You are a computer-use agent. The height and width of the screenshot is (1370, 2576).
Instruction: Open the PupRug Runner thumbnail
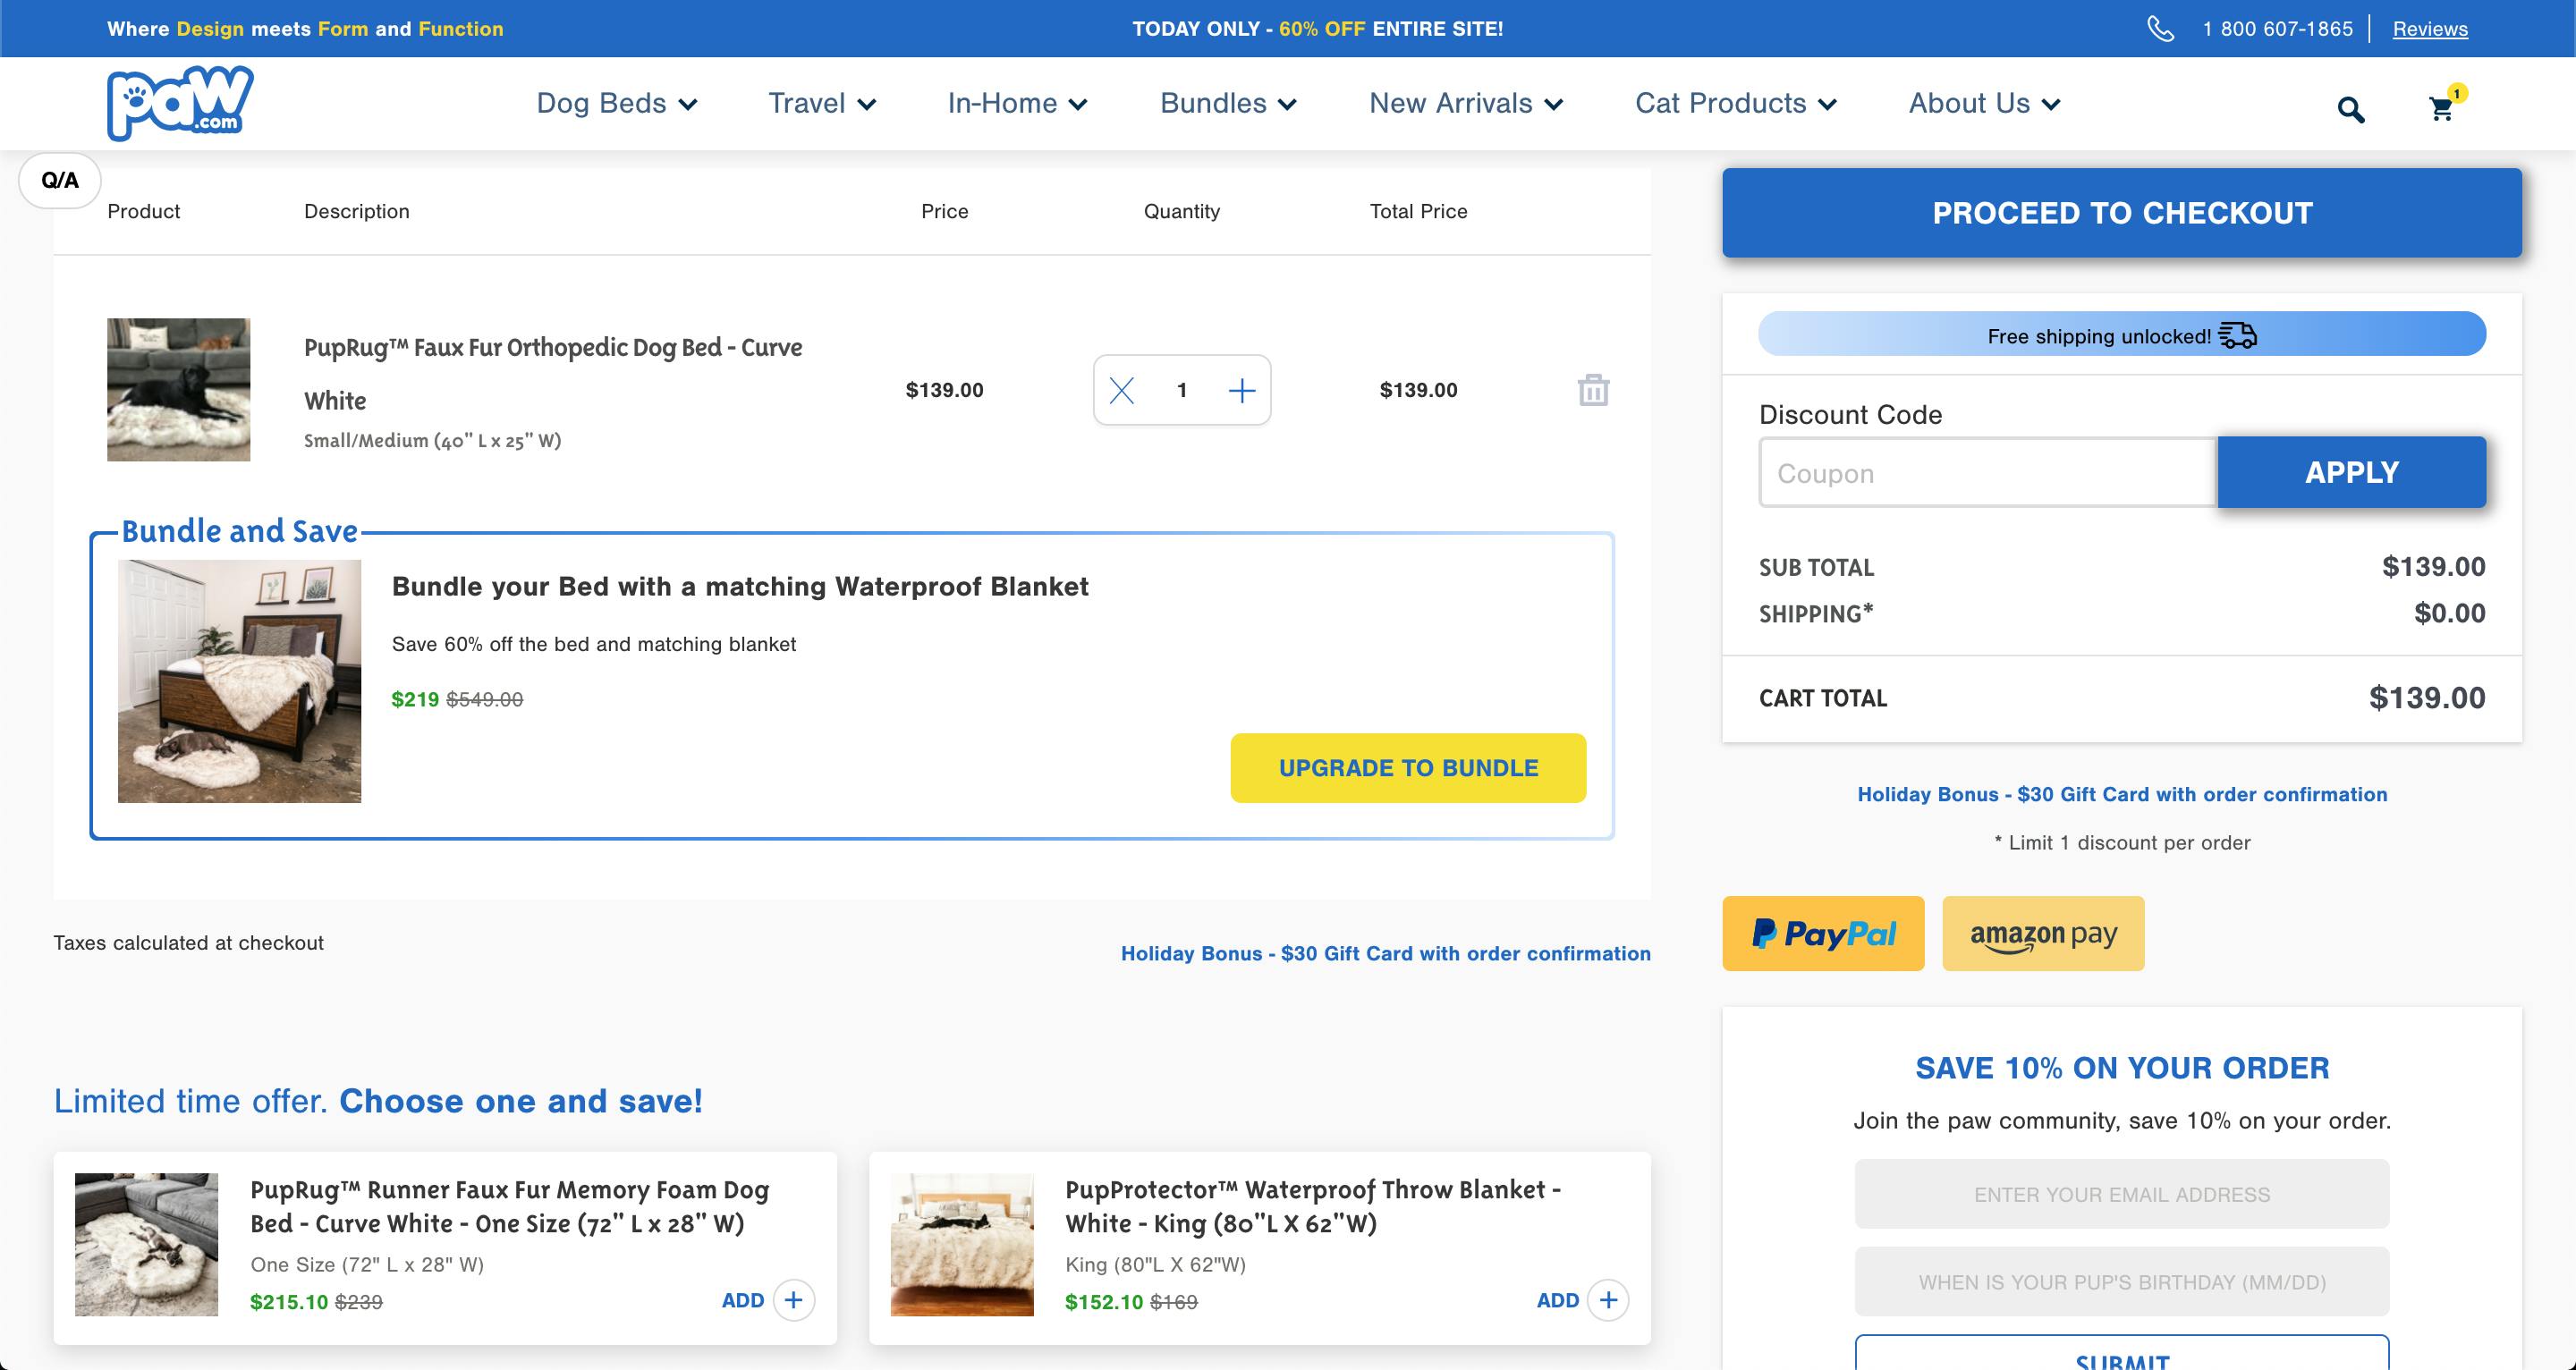point(146,1244)
